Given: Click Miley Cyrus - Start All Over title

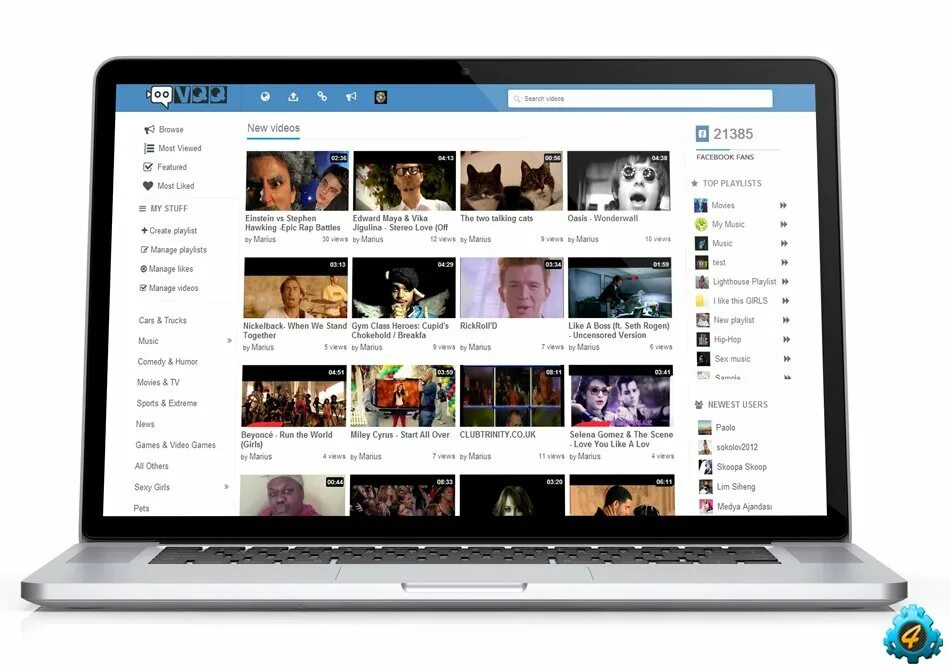Looking at the screenshot, I should click(x=400, y=435).
